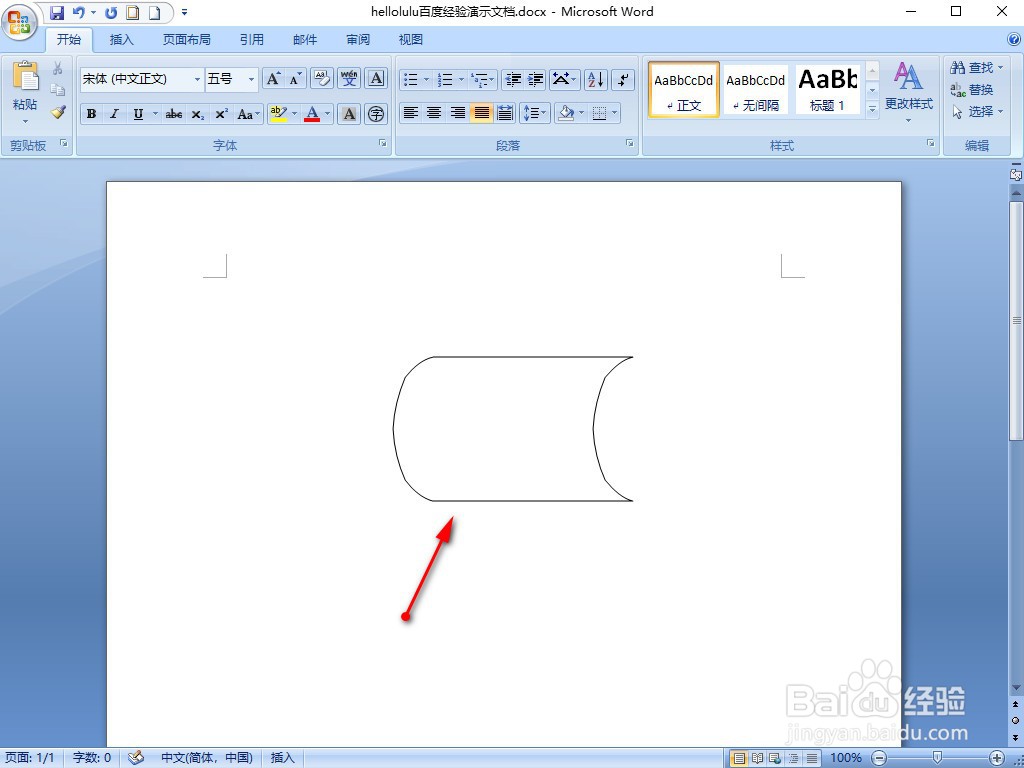
Task: Undo the last action
Action: (x=79, y=12)
